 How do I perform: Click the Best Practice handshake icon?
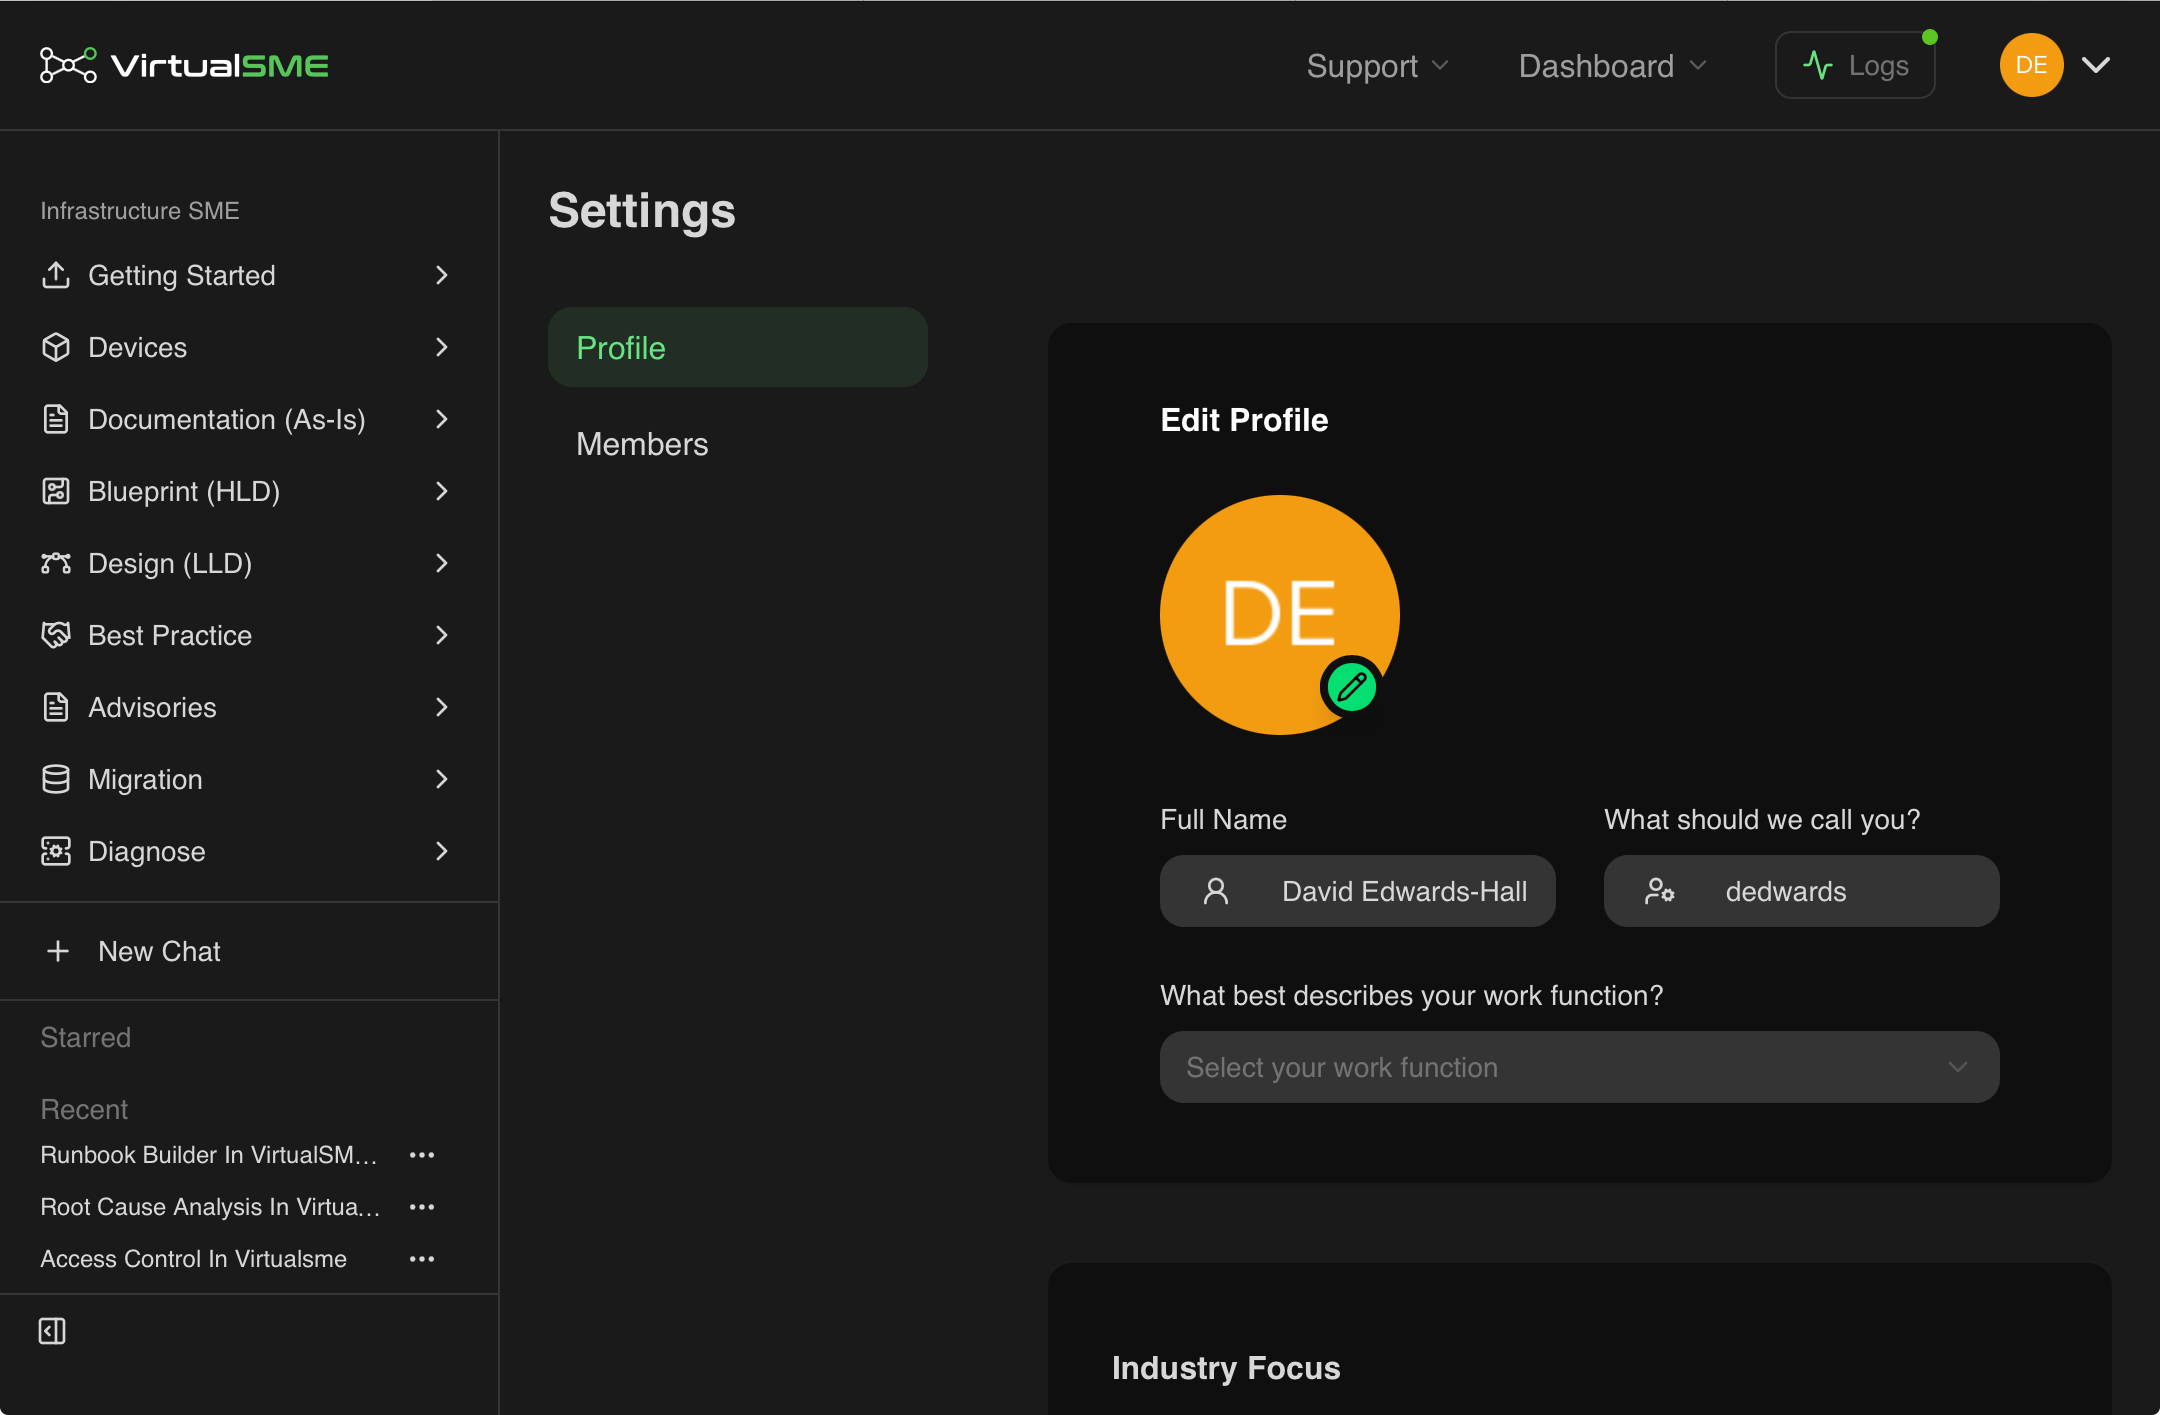tap(56, 635)
